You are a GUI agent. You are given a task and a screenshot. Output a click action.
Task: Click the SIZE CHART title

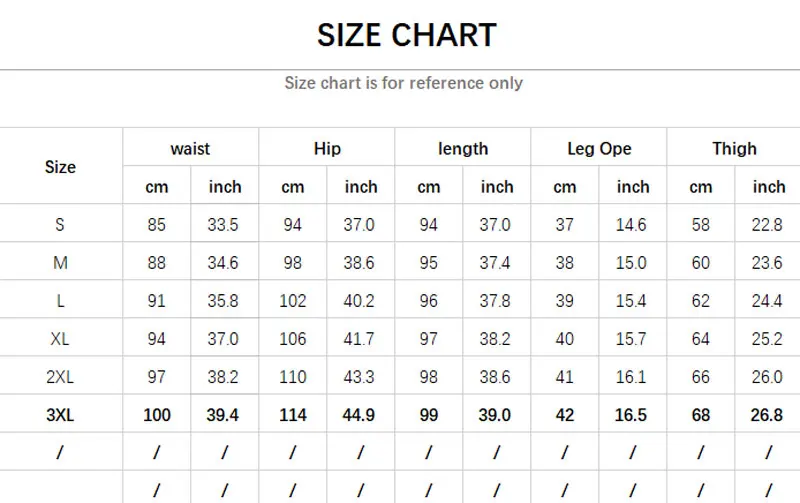406,36
